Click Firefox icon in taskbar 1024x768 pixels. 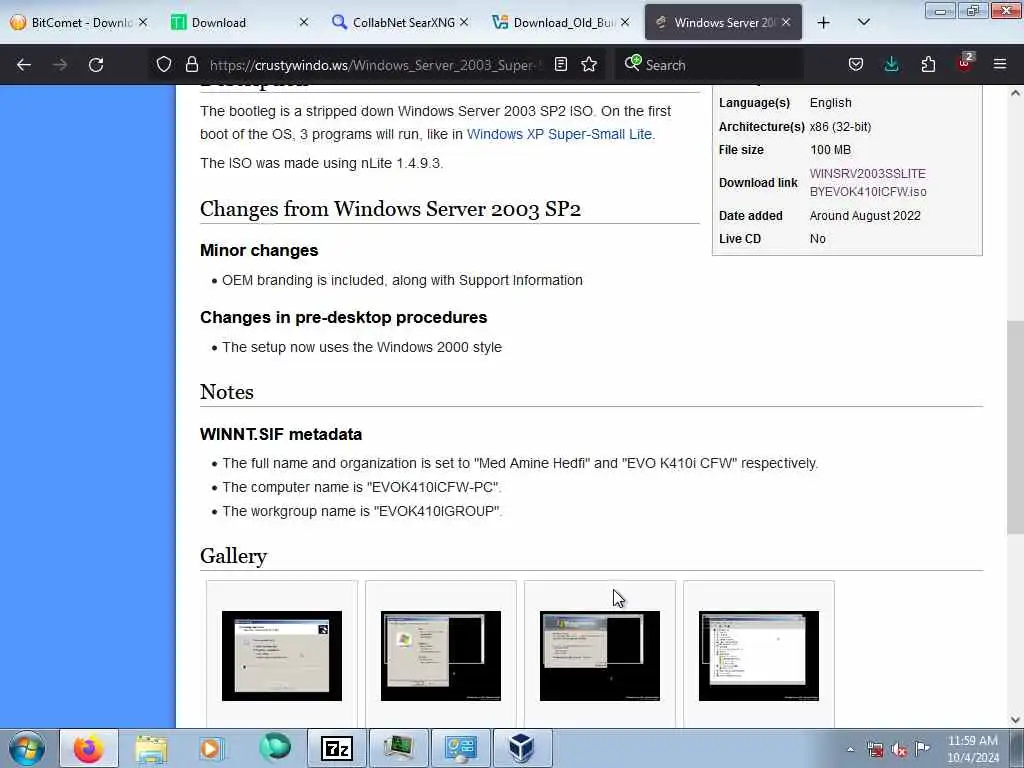[89, 748]
